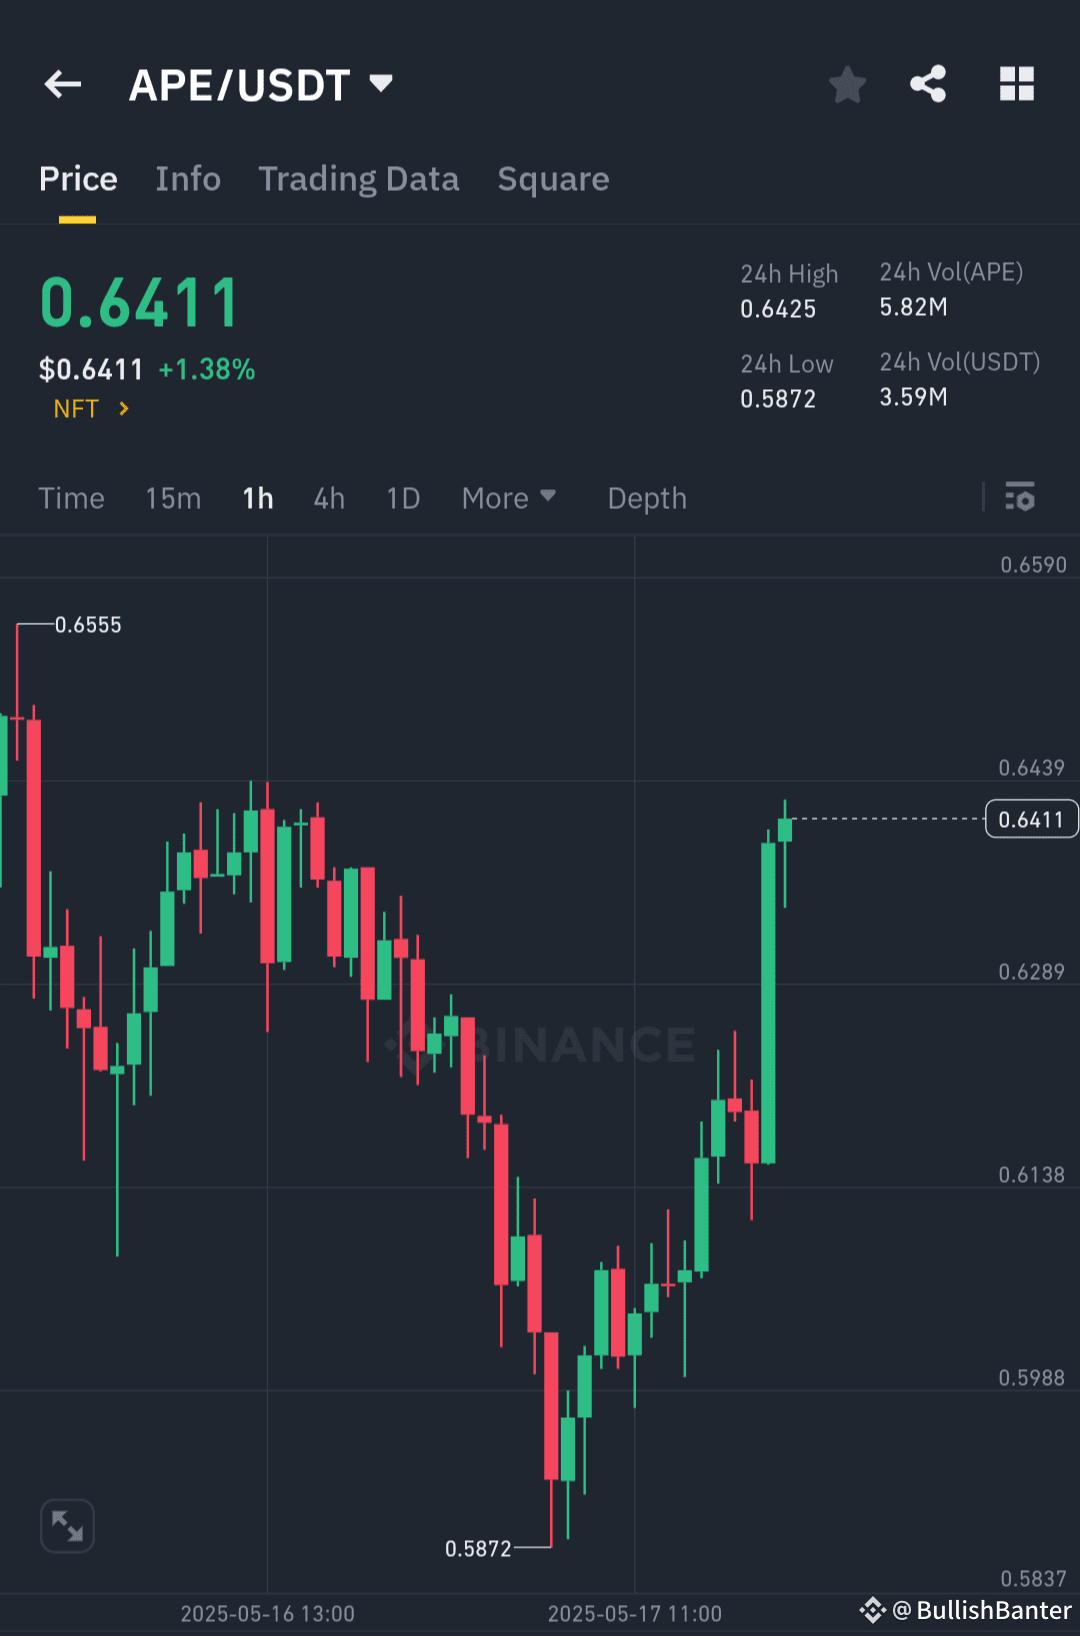Expand the More intervals dropdown

(508, 498)
